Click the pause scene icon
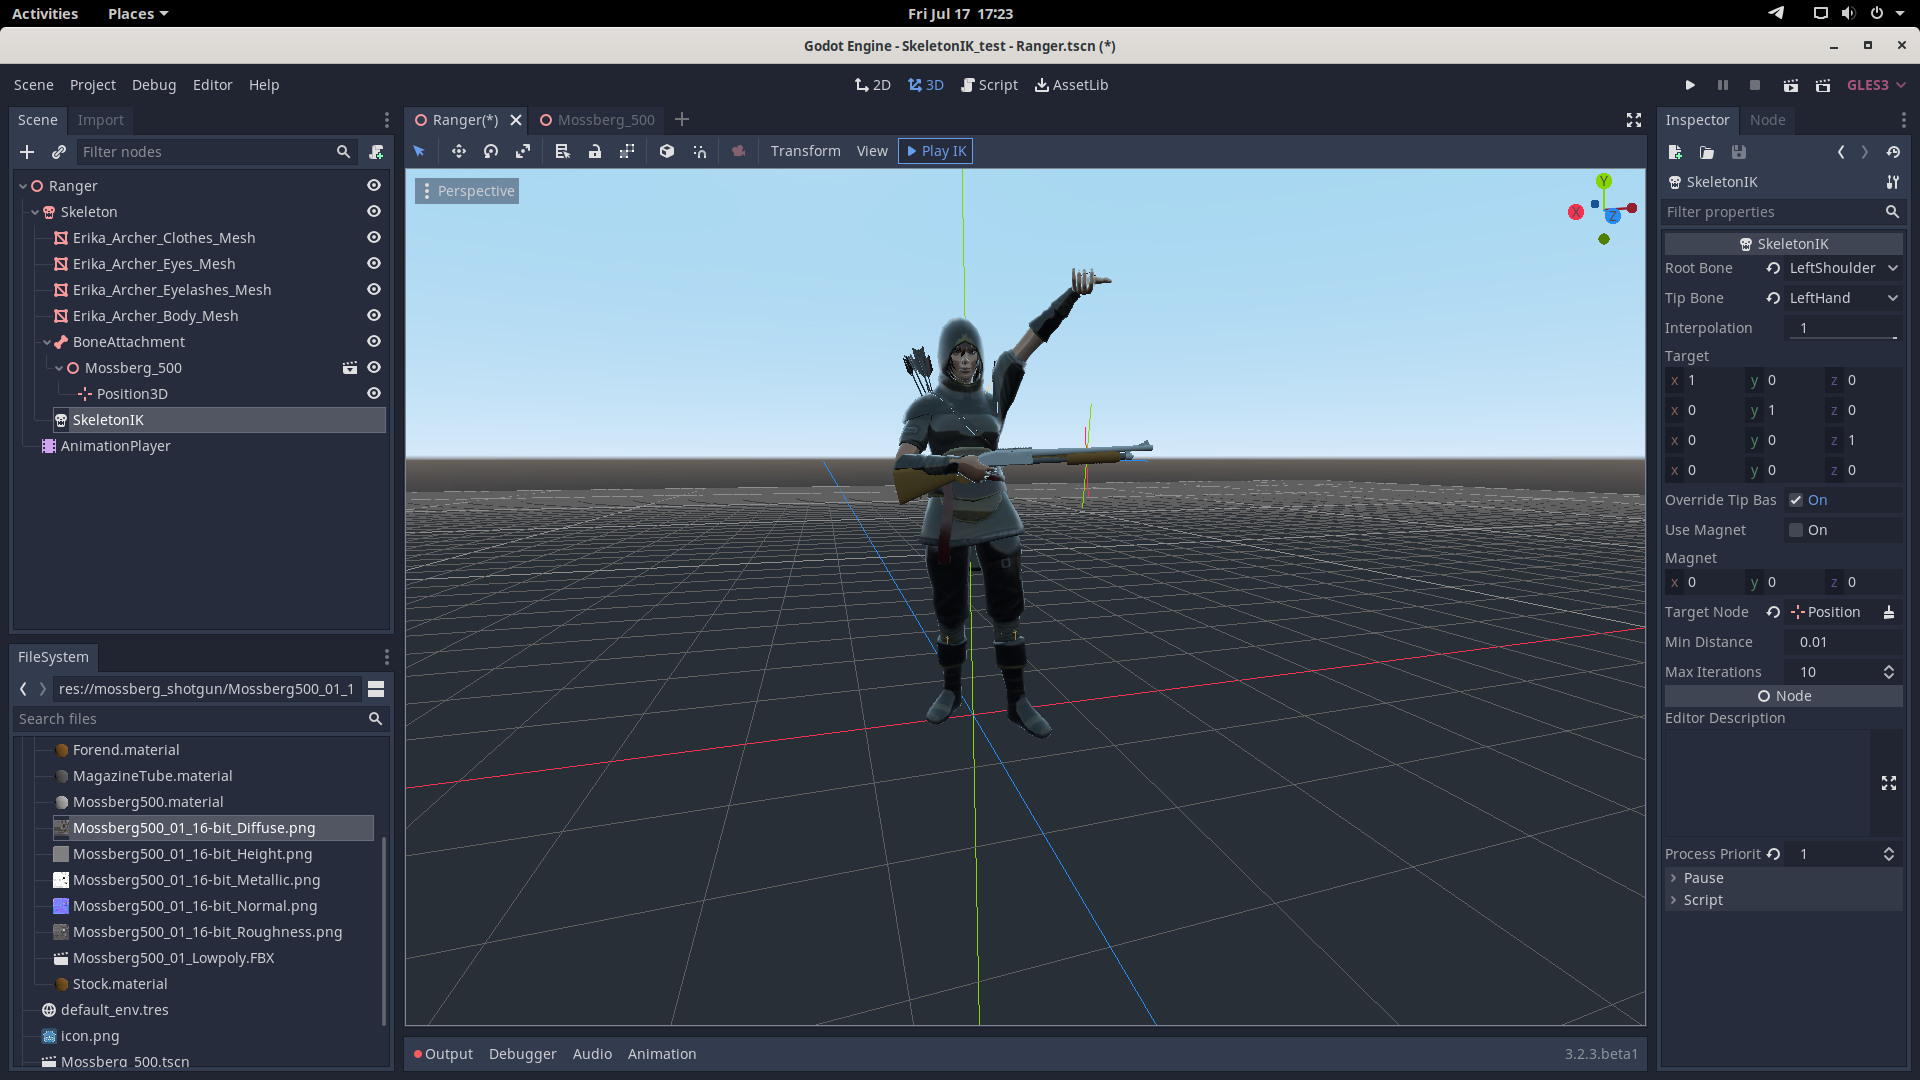 [1723, 85]
